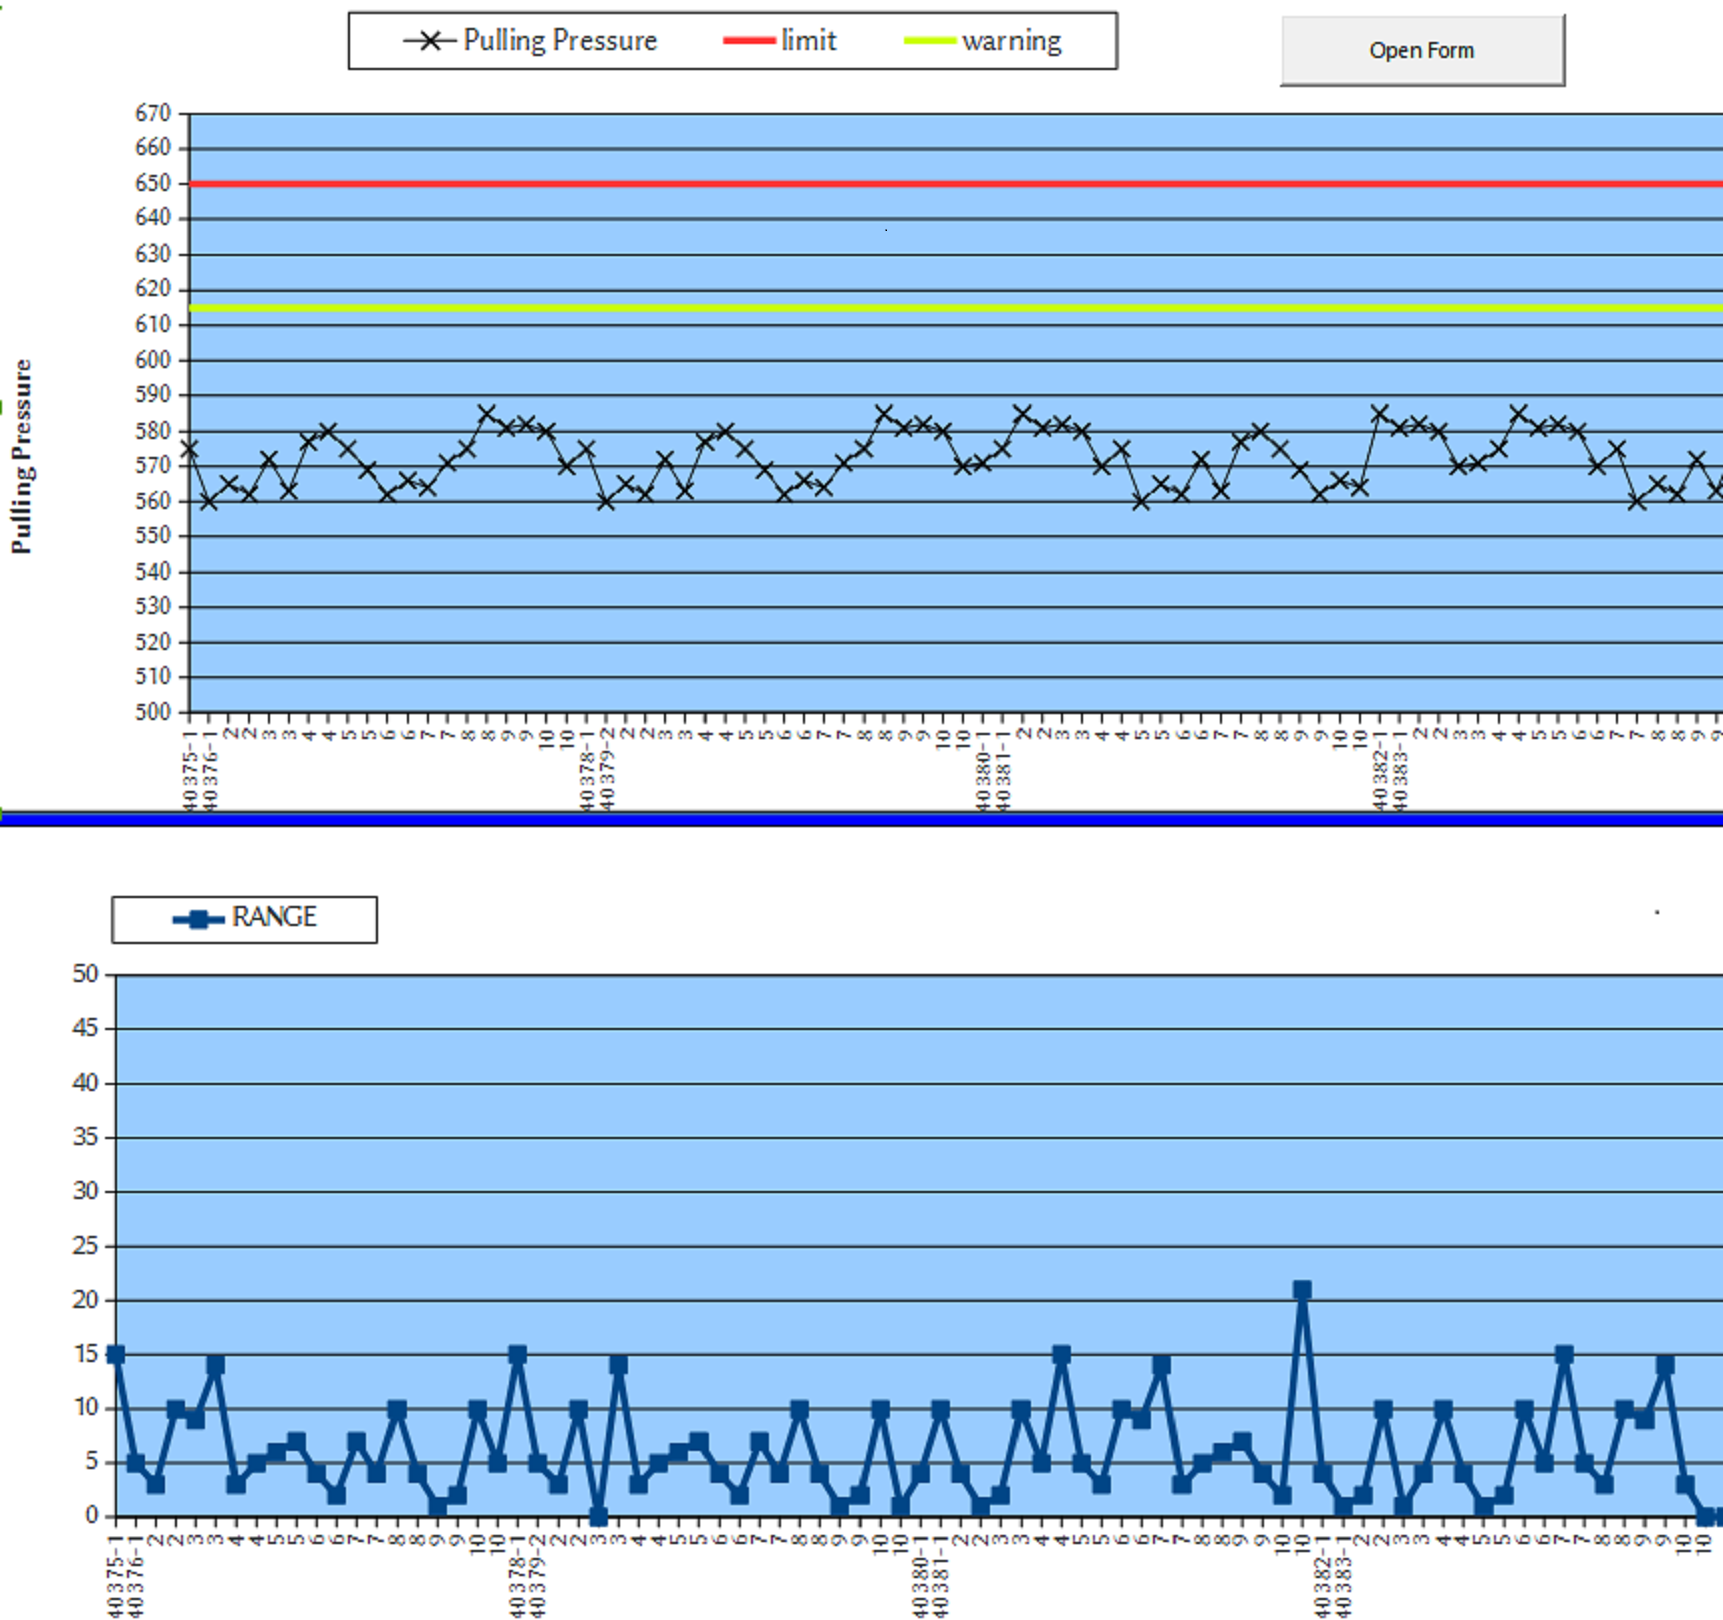Click the 600 label on pressure axis

coord(153,360)
